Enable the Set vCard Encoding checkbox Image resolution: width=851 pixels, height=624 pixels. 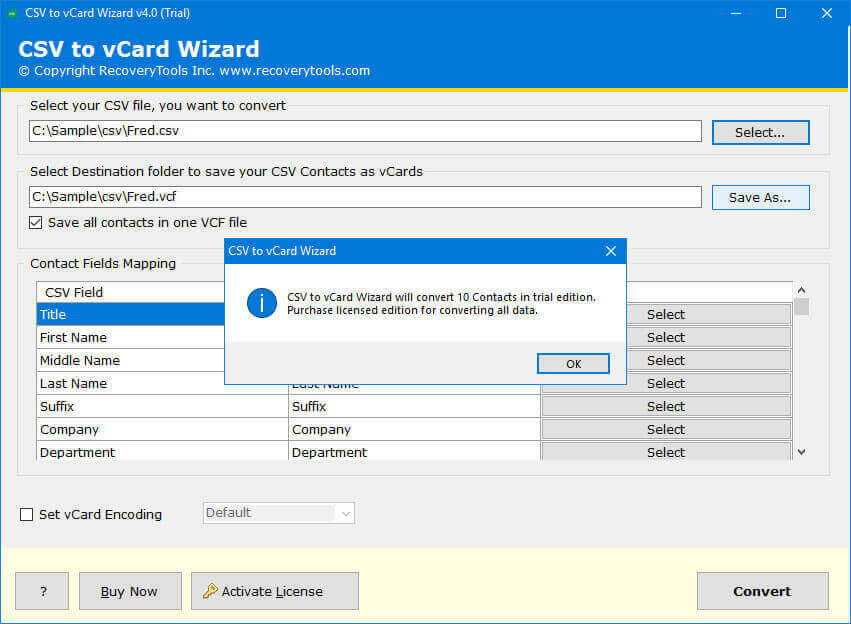click(27, 514)
